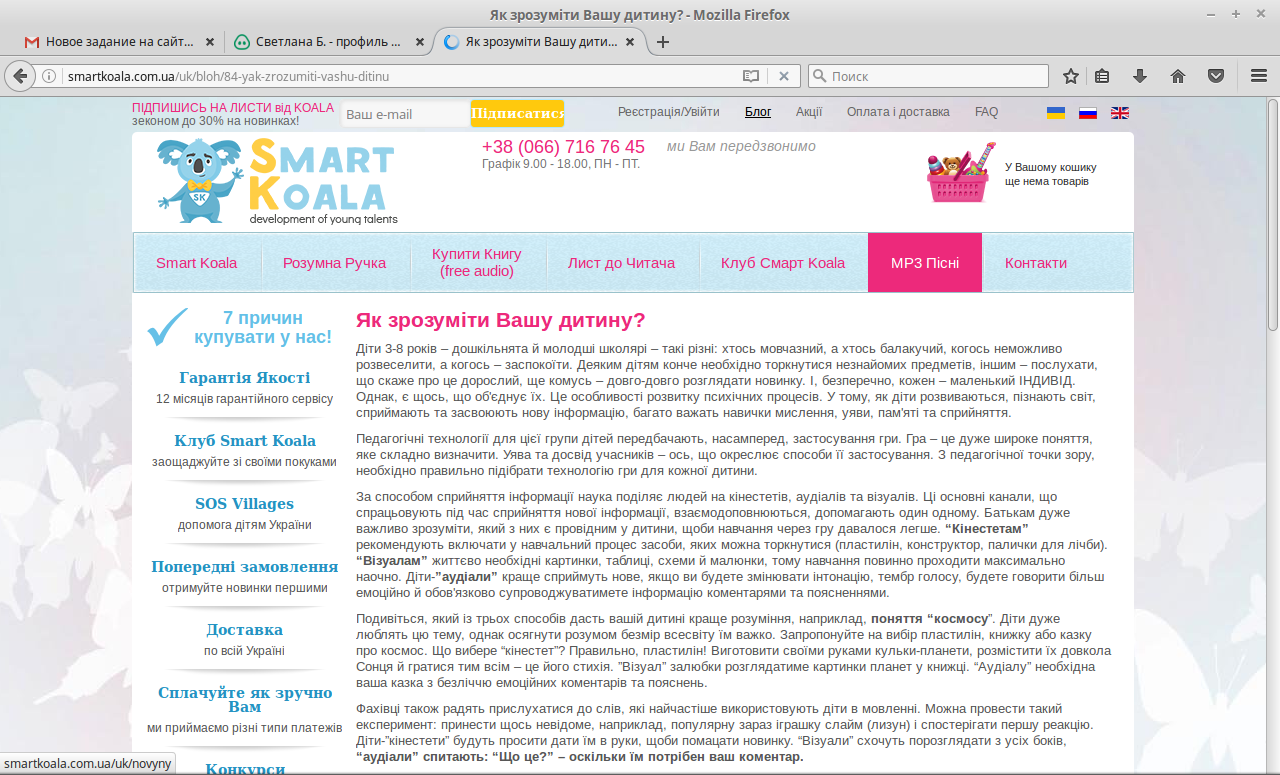
Task: Click the Підписатися subscribe button
Action: (517, 114)
